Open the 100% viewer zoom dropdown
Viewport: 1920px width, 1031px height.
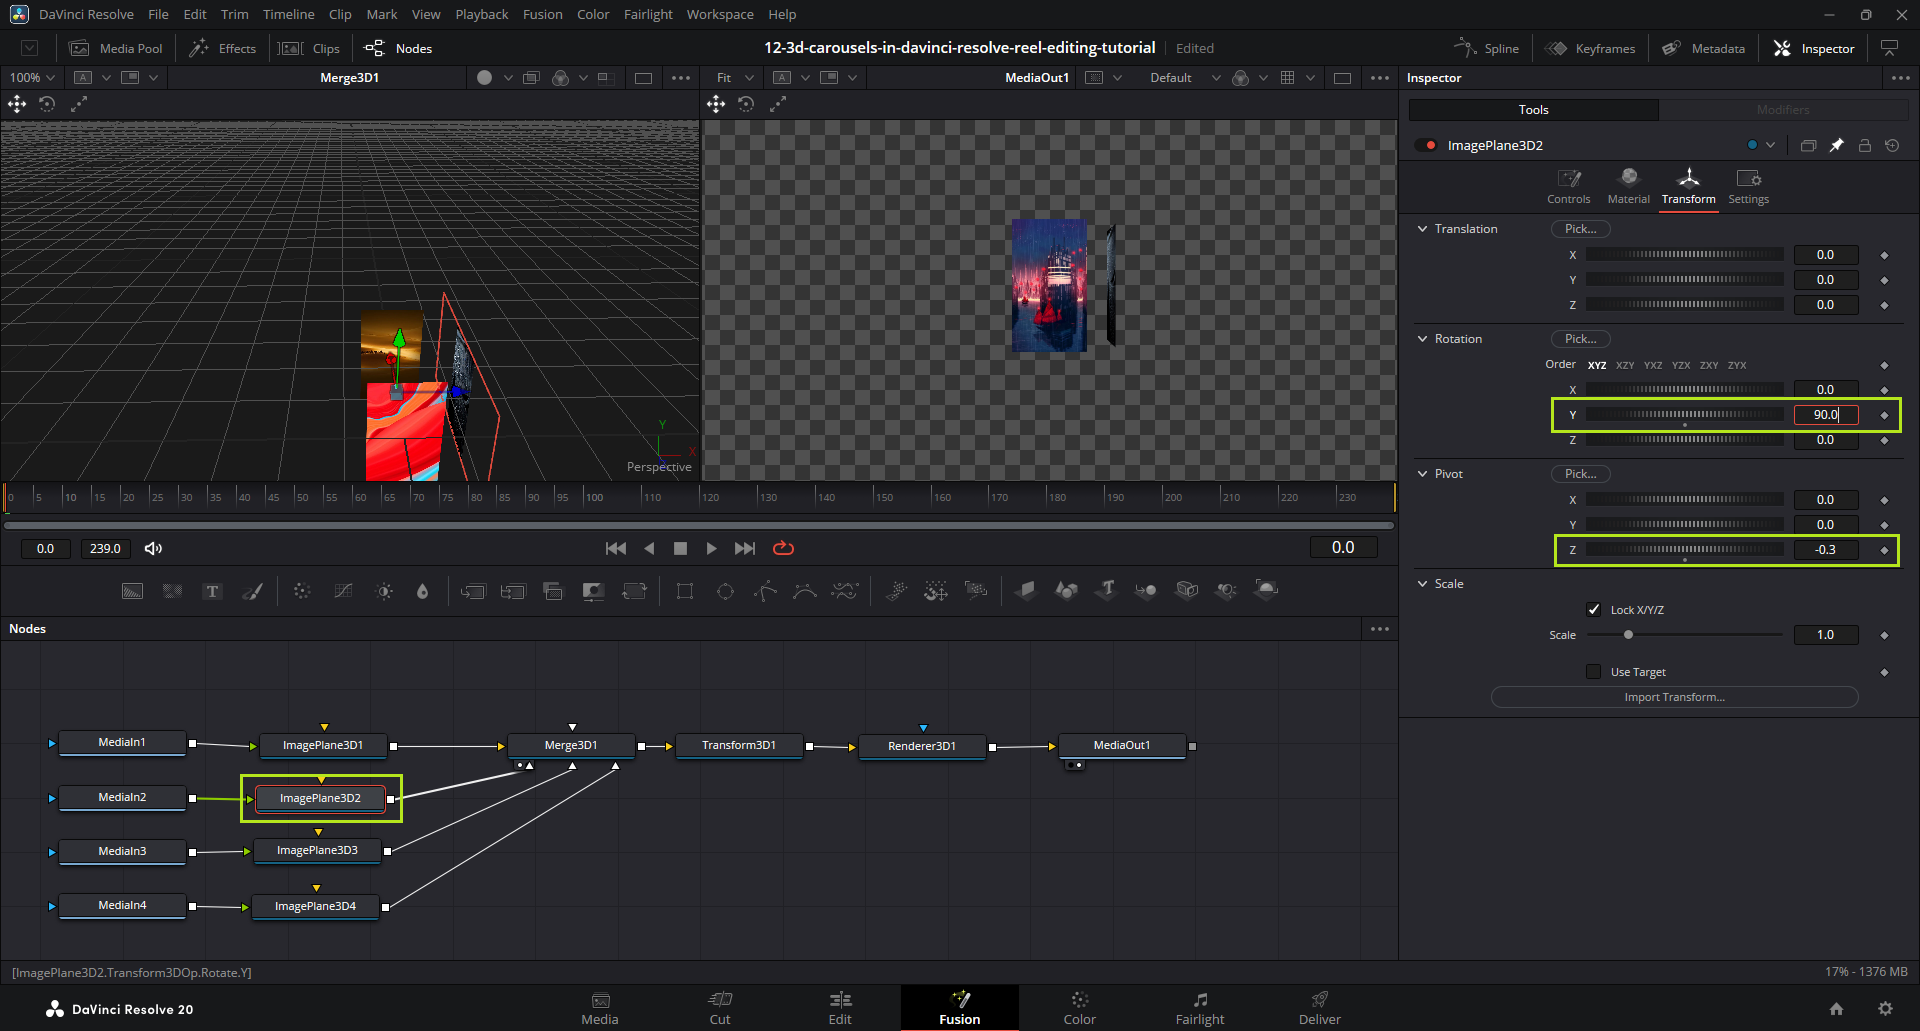pos(32,78)
